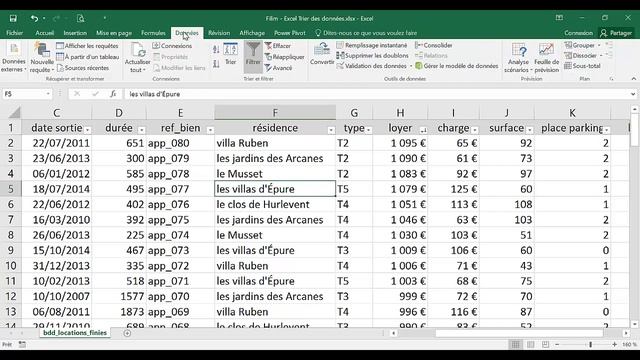Click Connexion sign-in link

click(x=578, y=33)
